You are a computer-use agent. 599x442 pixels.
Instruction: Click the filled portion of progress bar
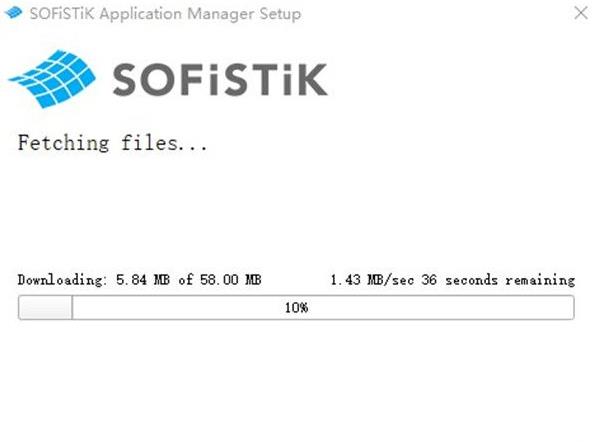tap(45, 308)
